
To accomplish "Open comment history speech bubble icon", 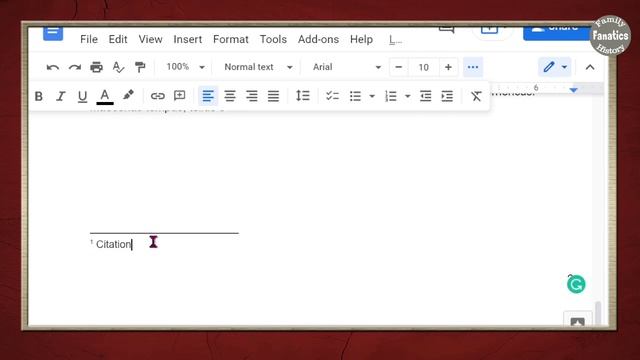I will pyautogui.click(x=447, y=30).
